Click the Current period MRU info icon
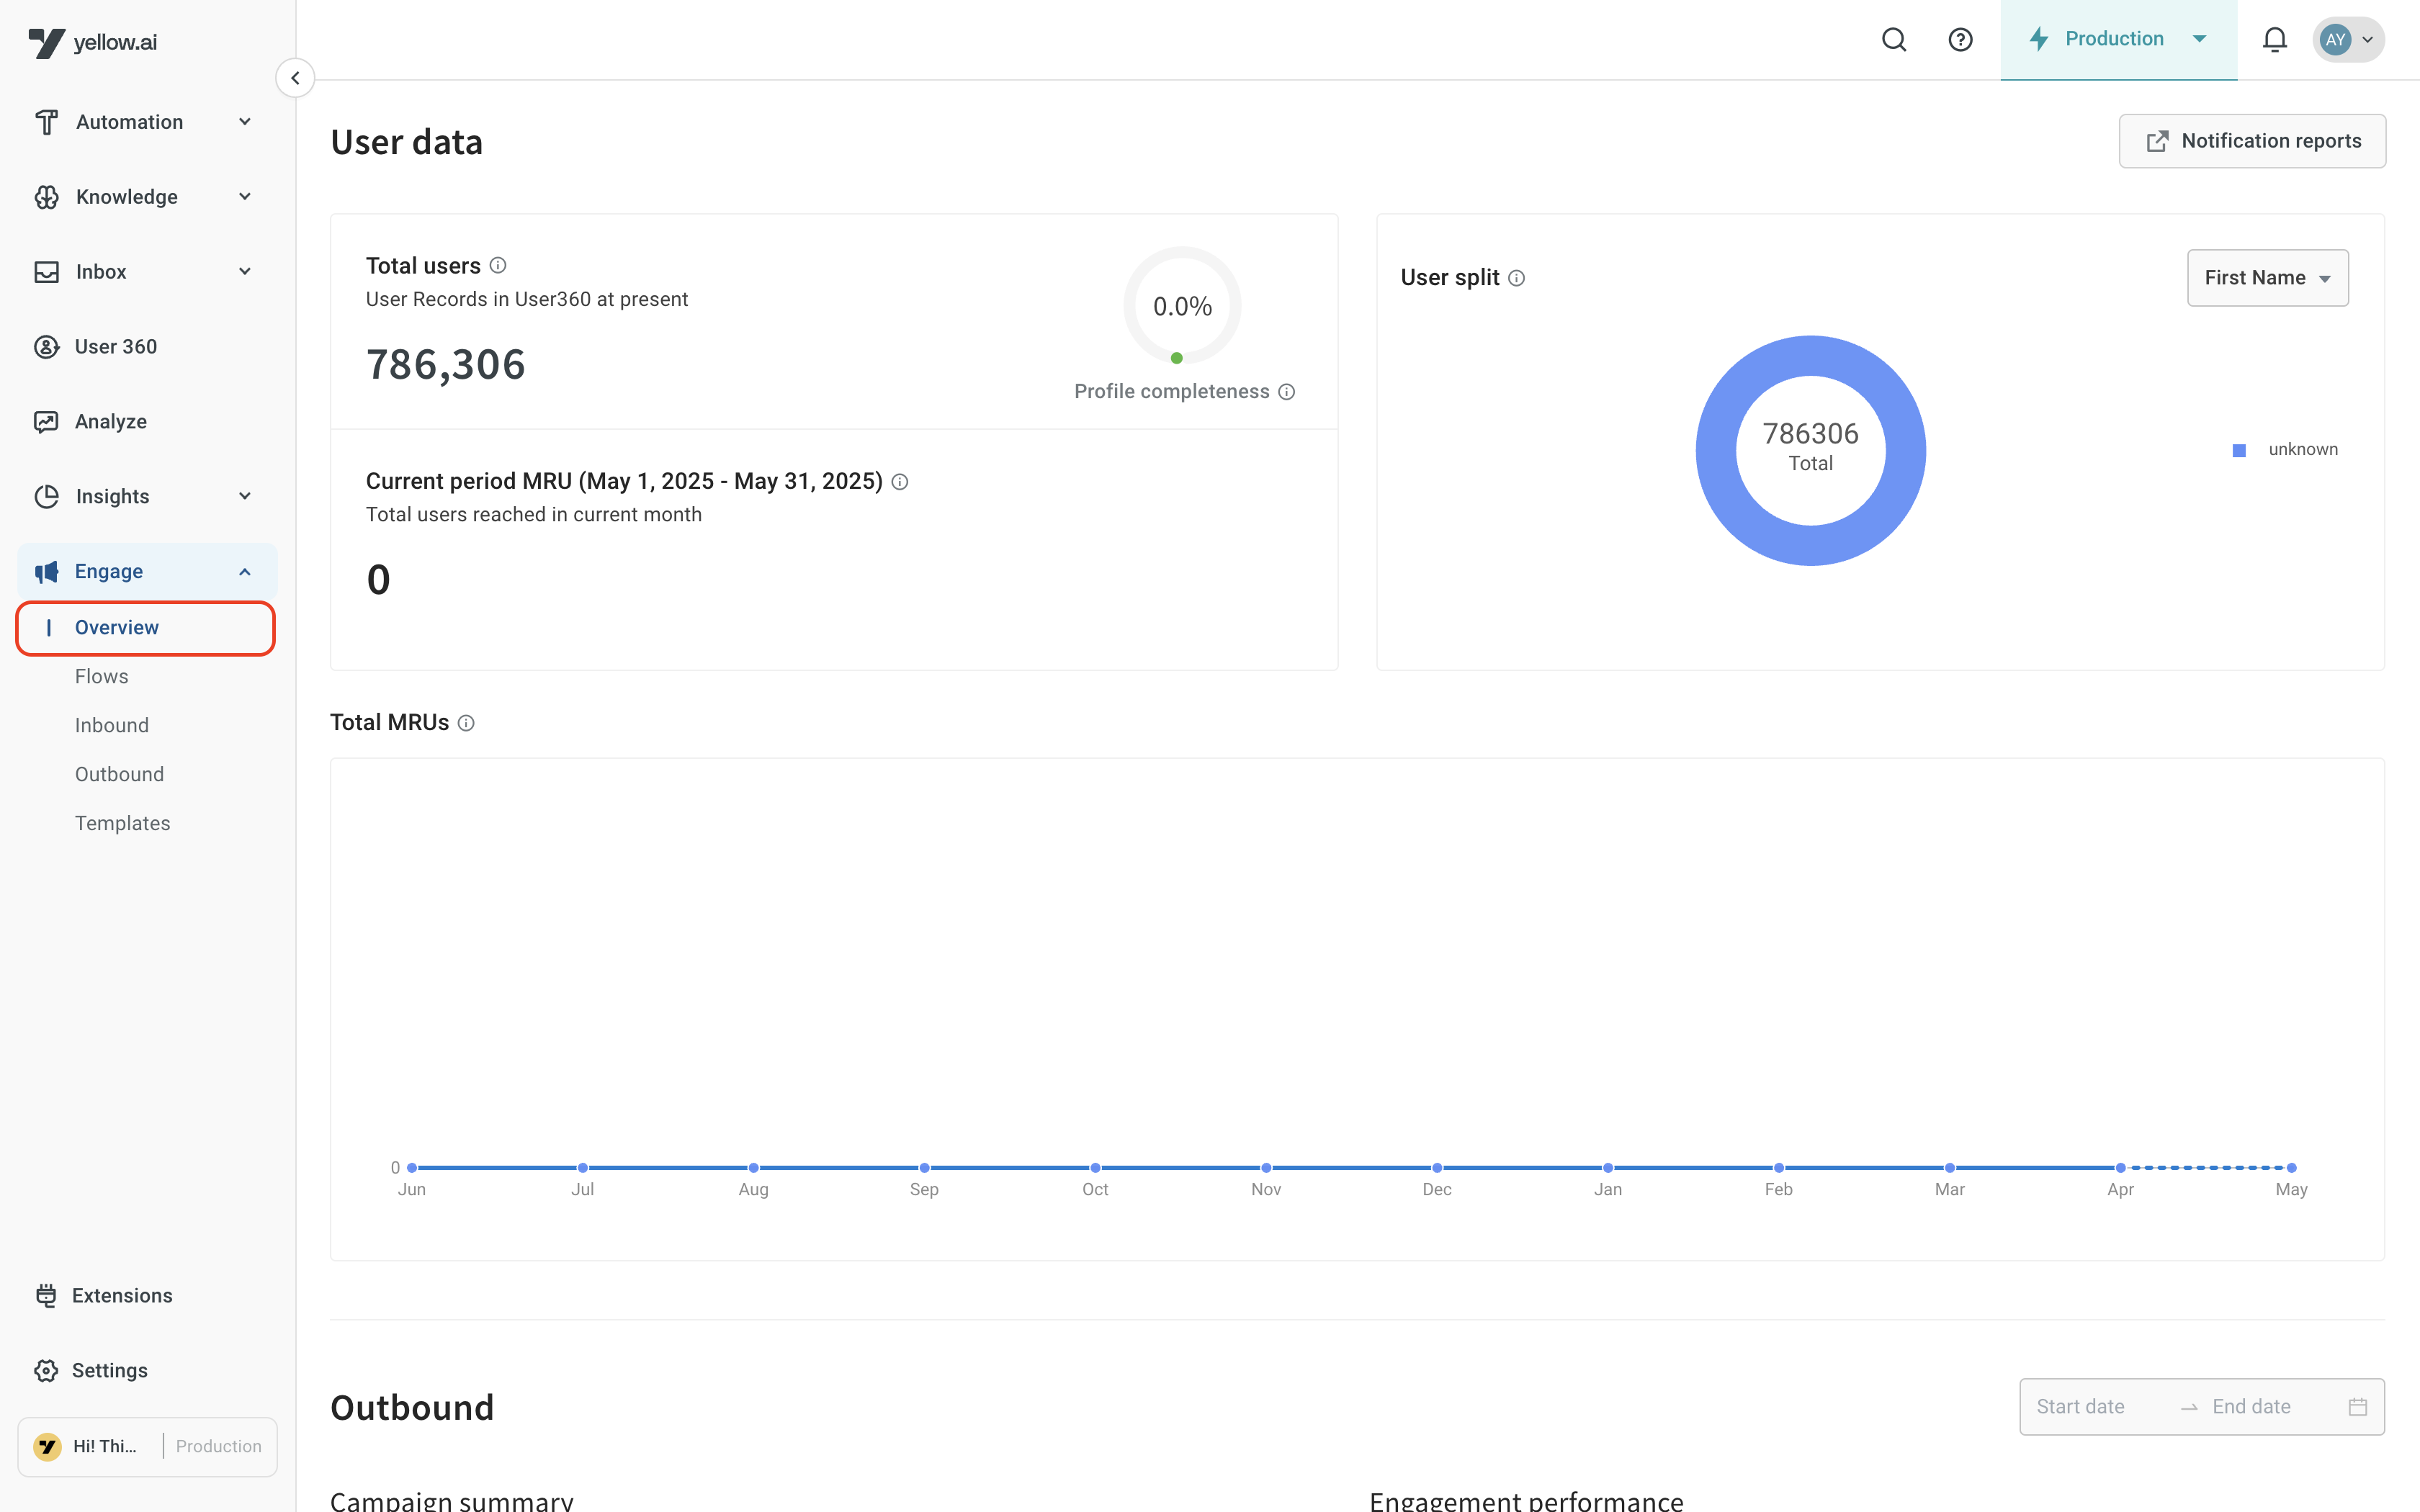This screenshot has width=2420, height=1512. tap(900, 482)
